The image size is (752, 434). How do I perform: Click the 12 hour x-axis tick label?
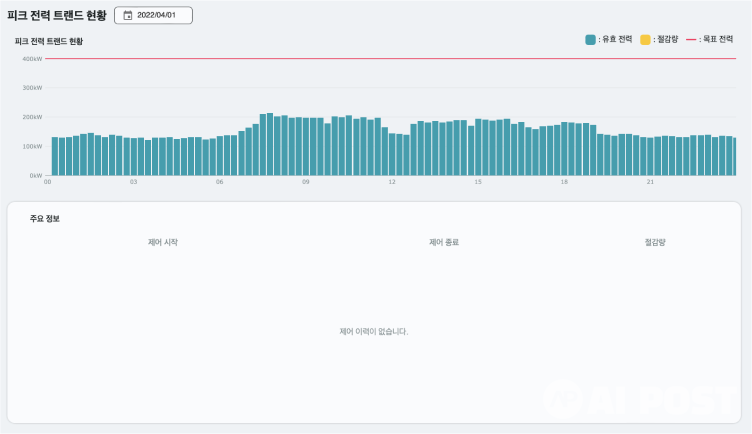click(x=392, y=182)
